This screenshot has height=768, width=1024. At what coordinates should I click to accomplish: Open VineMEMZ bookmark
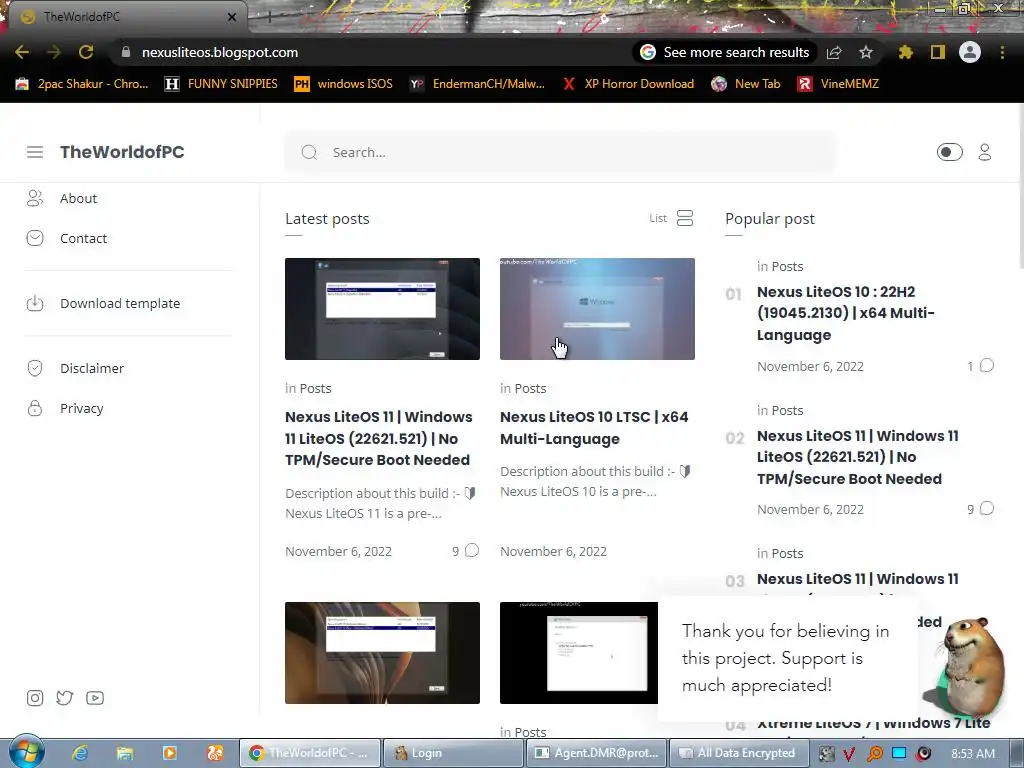pos(839,84)
